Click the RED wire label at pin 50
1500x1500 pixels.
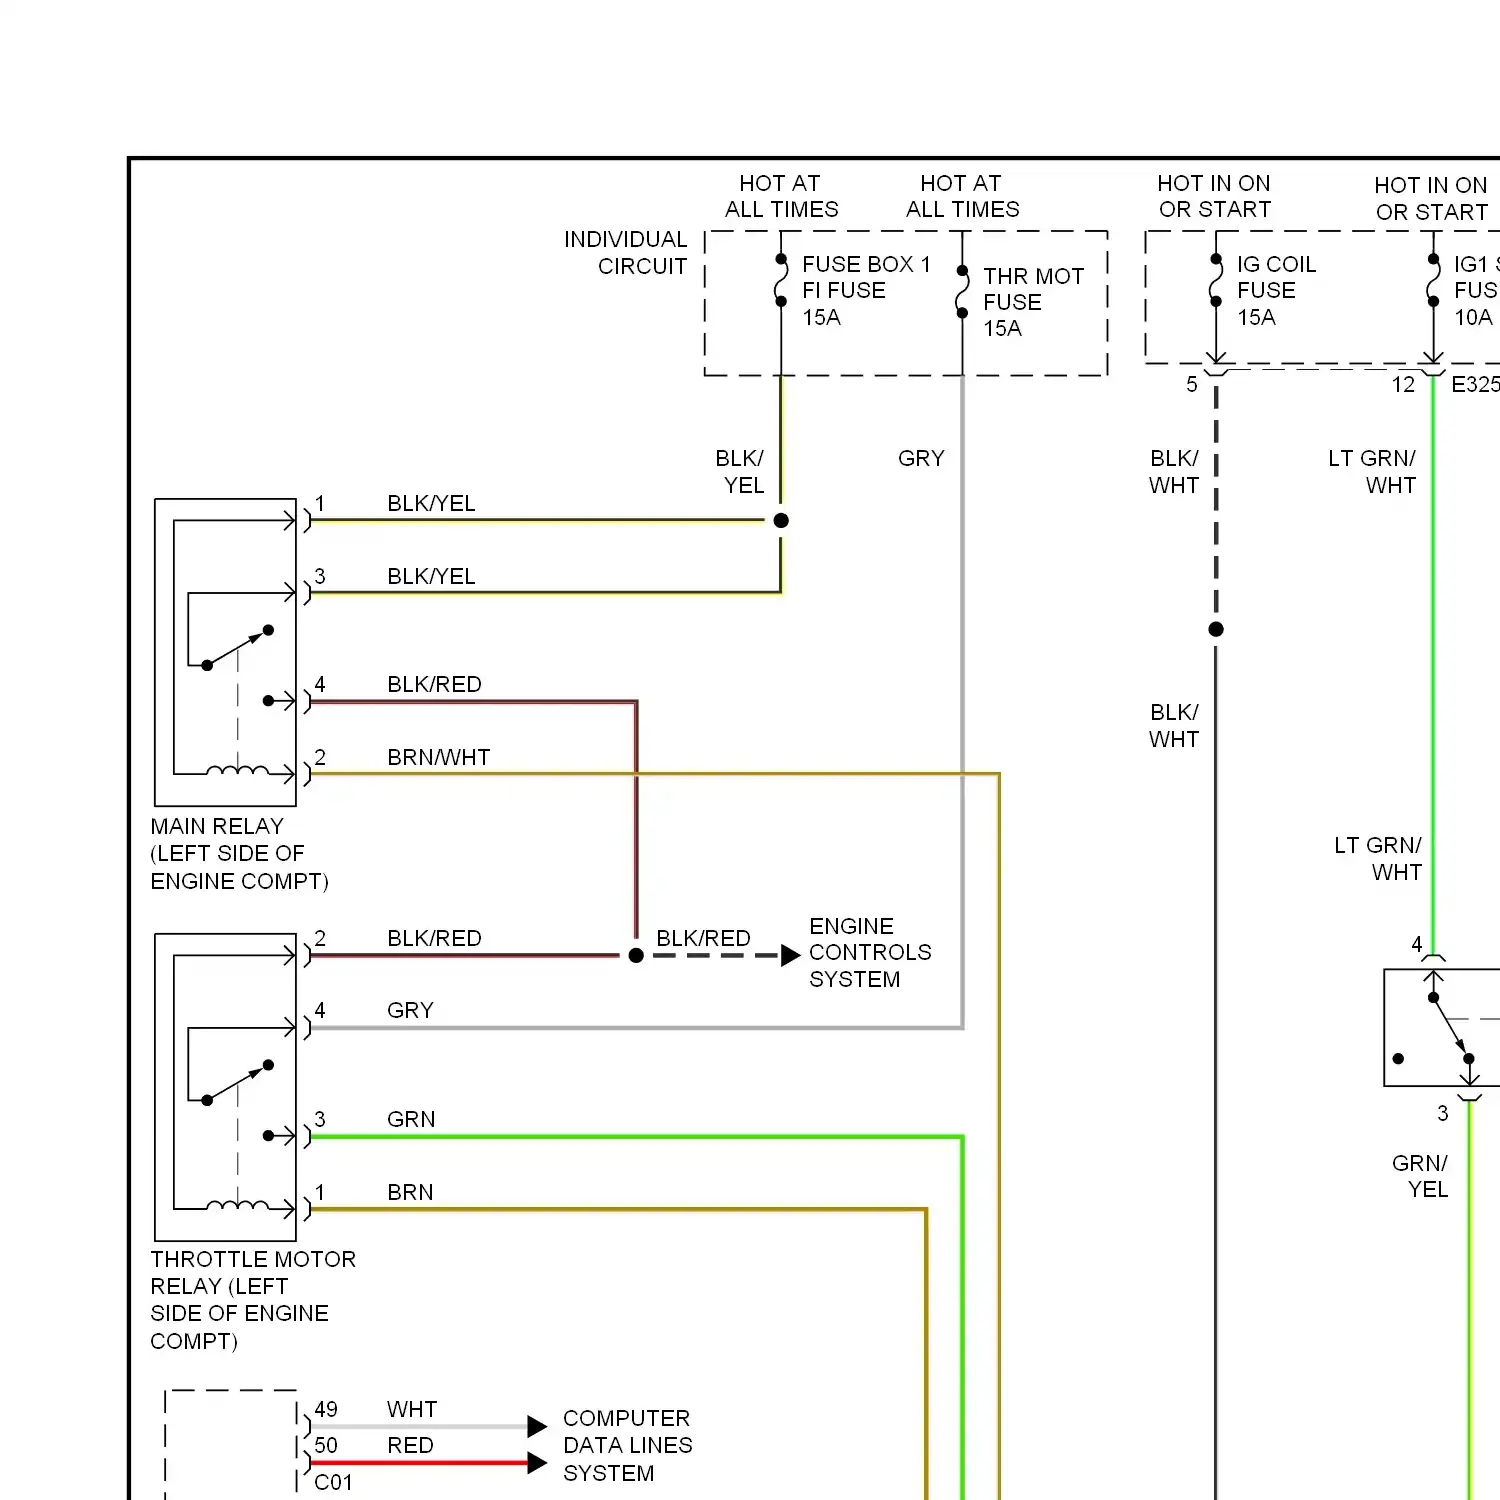[x=410, y=1445]
